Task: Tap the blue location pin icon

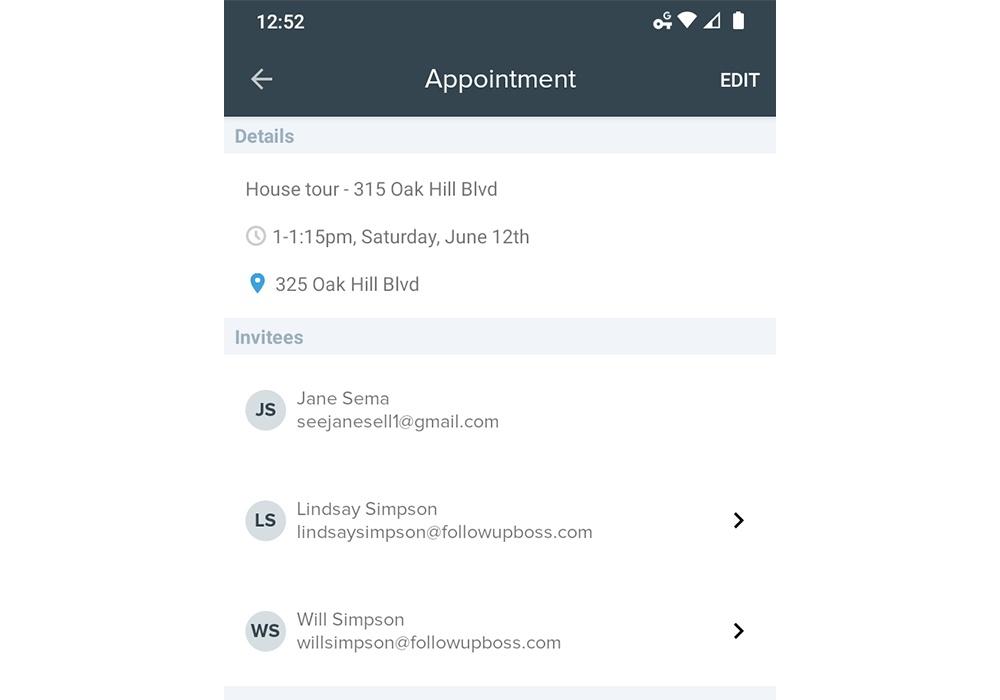Action: pos(257,283)
